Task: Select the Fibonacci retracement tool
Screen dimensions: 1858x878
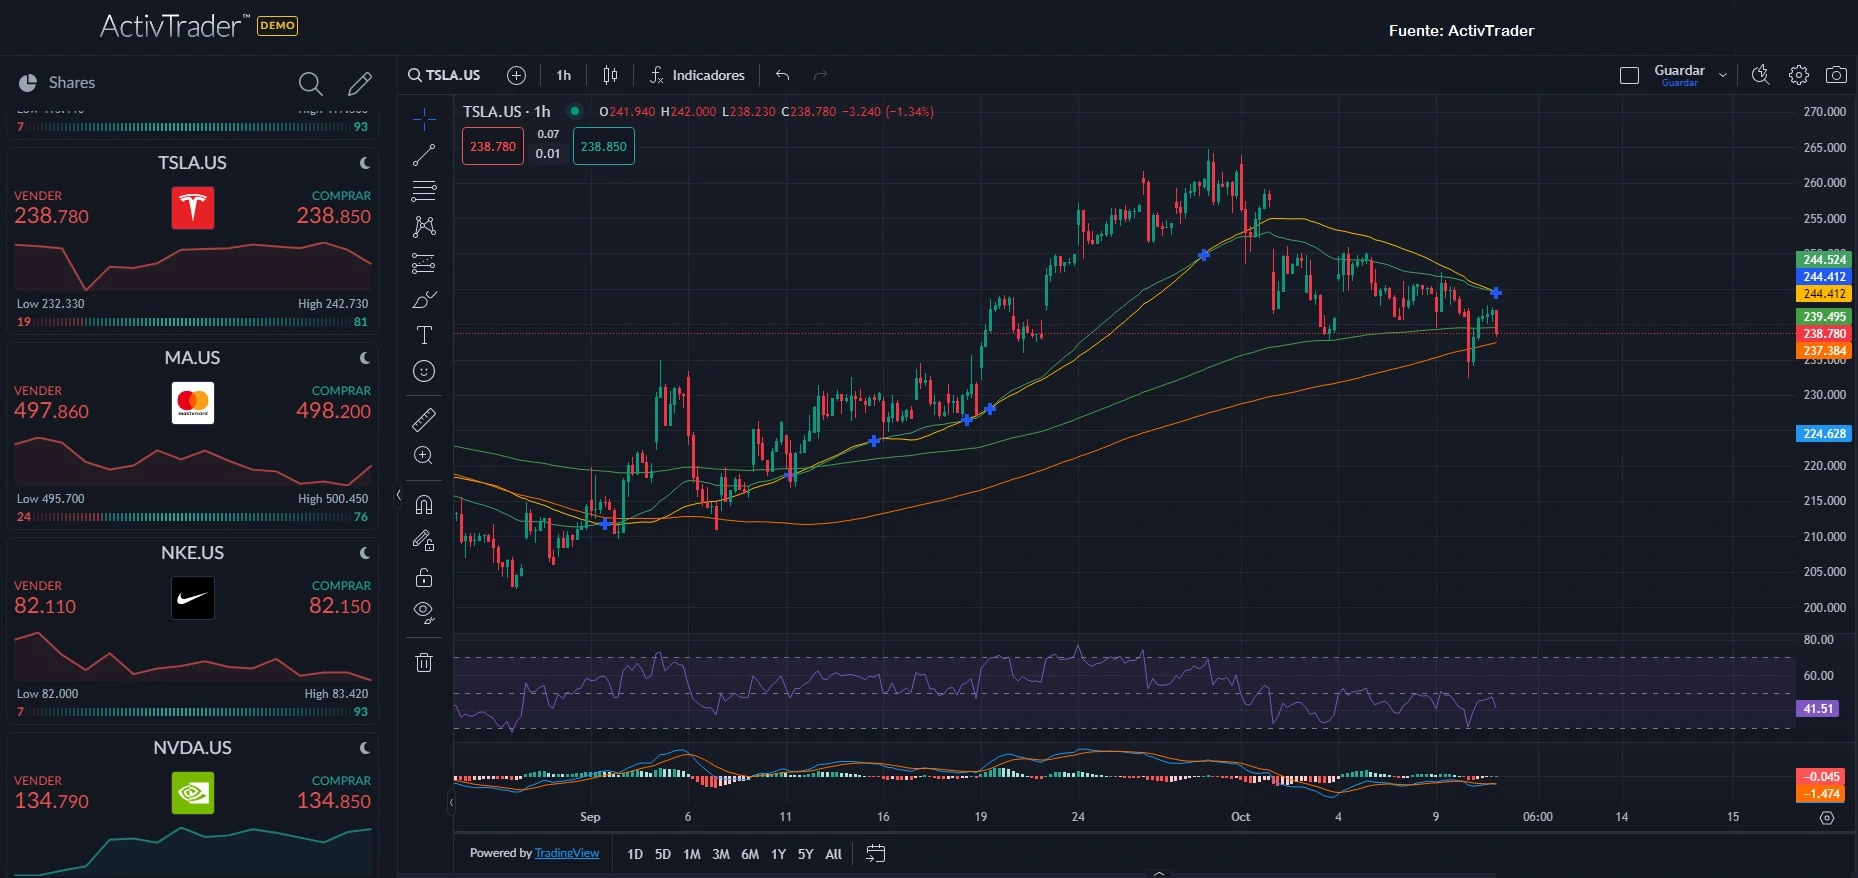Action: coord(424,191)
